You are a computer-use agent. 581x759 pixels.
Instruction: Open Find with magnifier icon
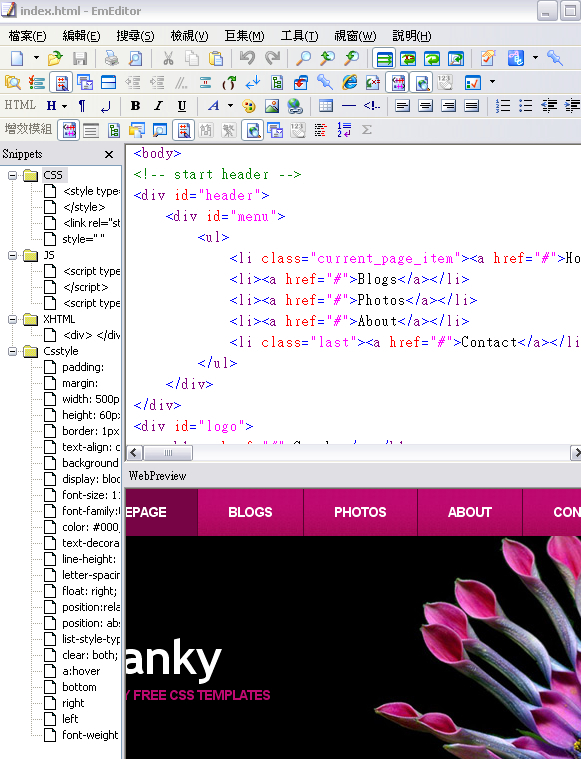(304, 59)
